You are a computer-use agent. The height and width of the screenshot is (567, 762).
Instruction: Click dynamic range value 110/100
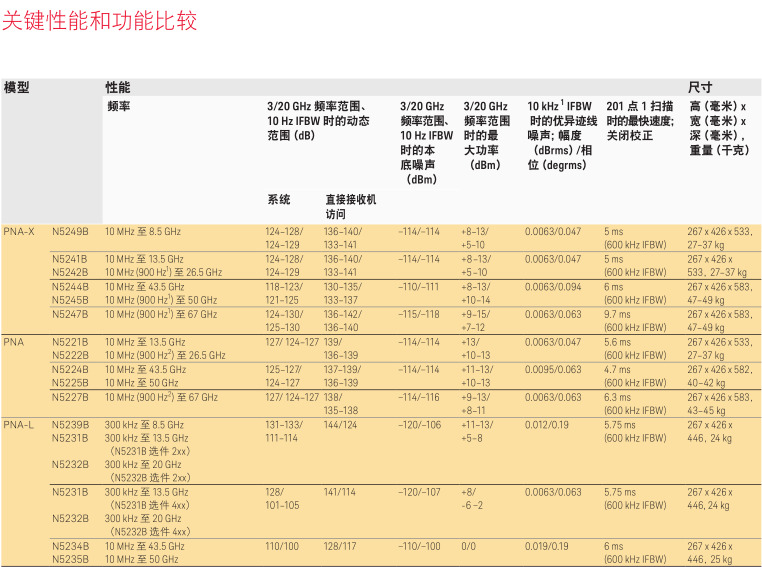tap(282, 546)
